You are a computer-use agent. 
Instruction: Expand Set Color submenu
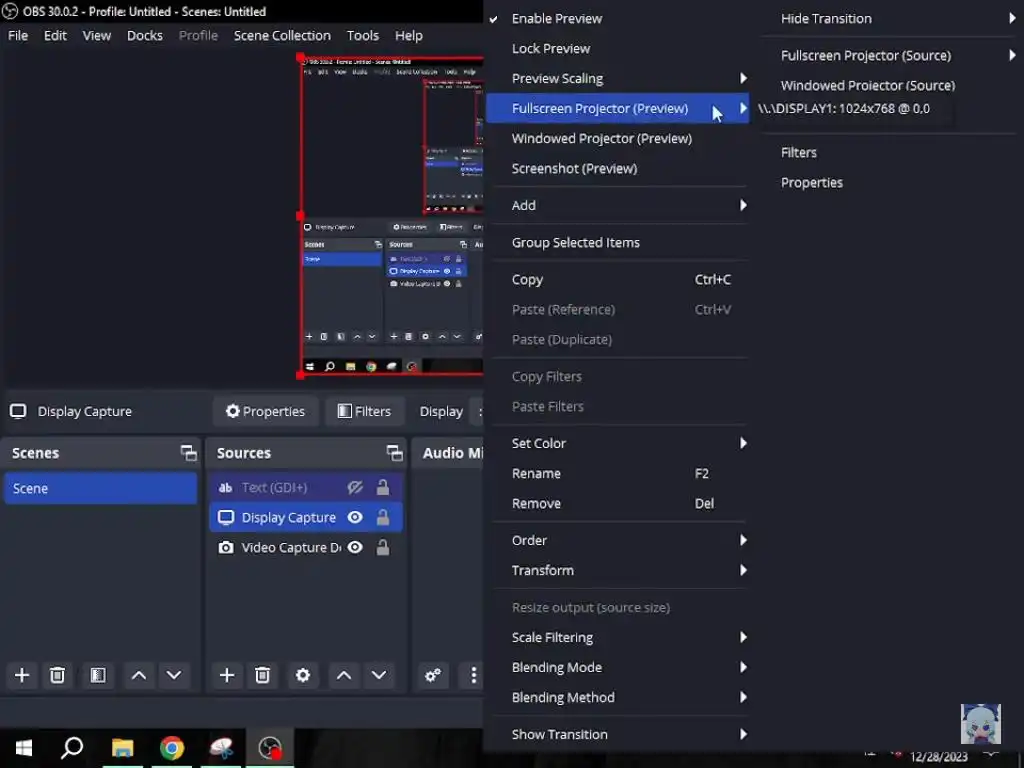pos(617,443)
